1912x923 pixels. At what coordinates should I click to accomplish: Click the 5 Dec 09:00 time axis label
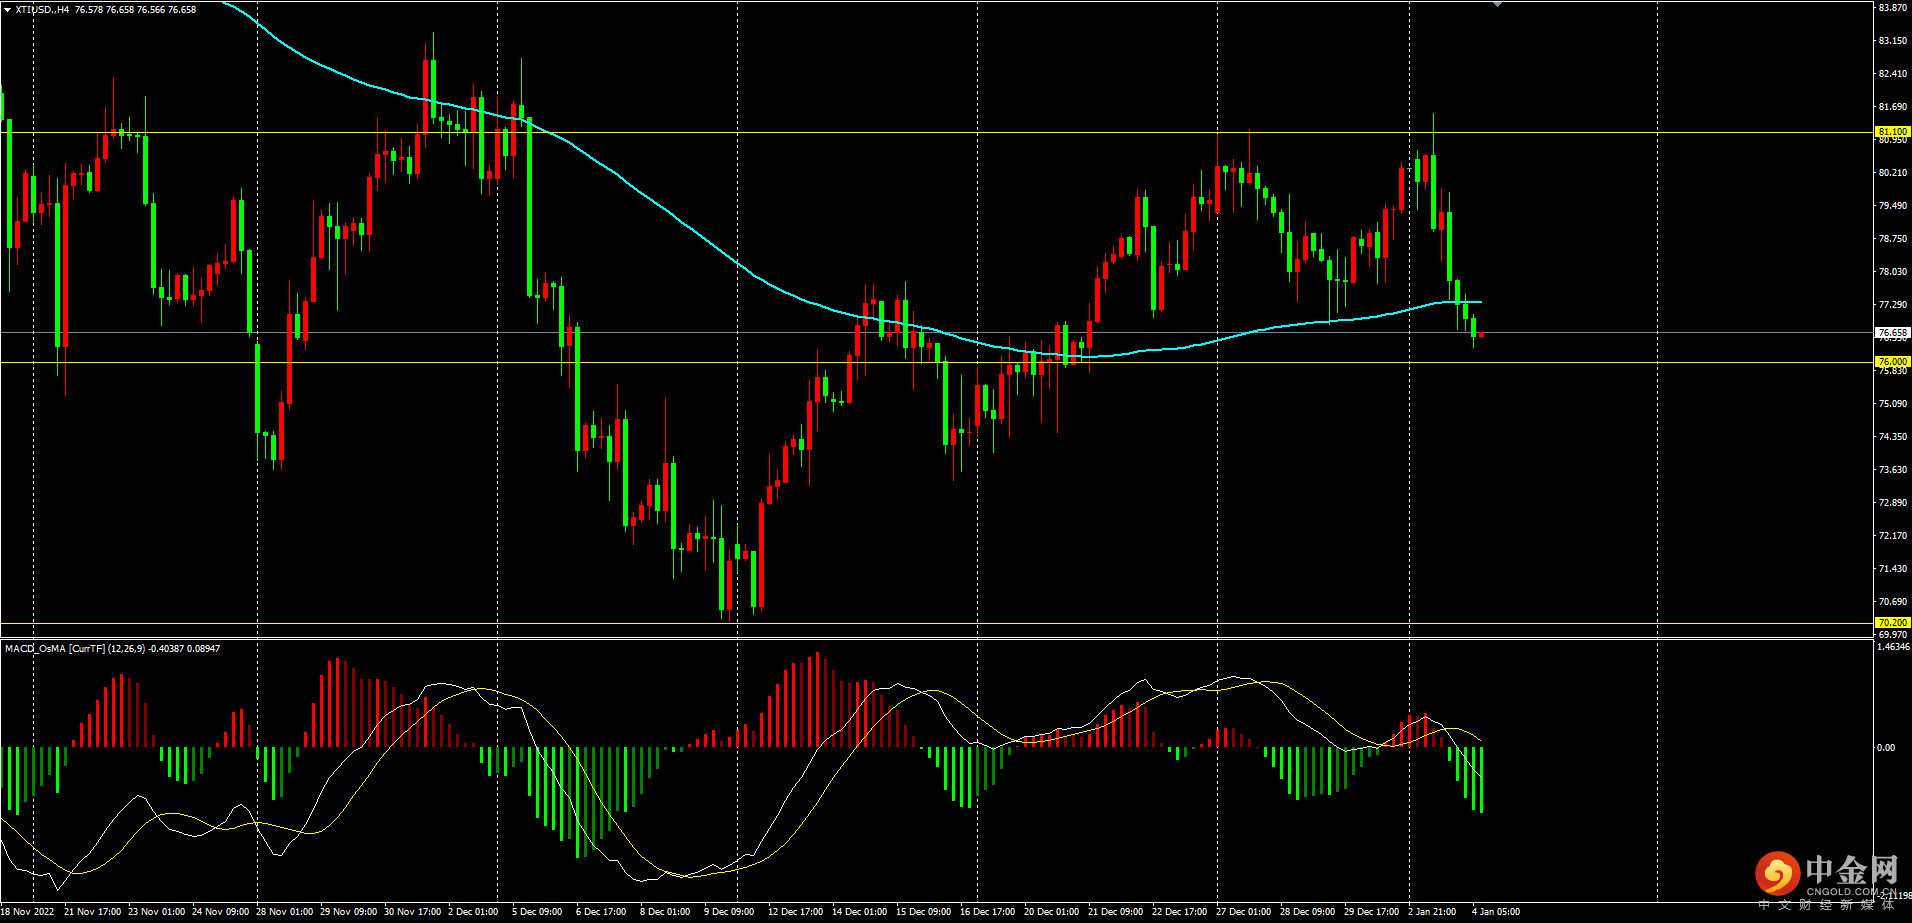pos(537,912)
